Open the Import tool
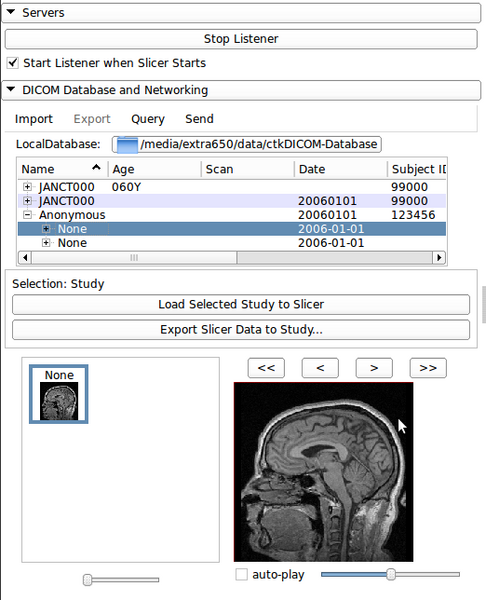The width and height of the screenshot is (486, 600). click(x=34, y=119)
